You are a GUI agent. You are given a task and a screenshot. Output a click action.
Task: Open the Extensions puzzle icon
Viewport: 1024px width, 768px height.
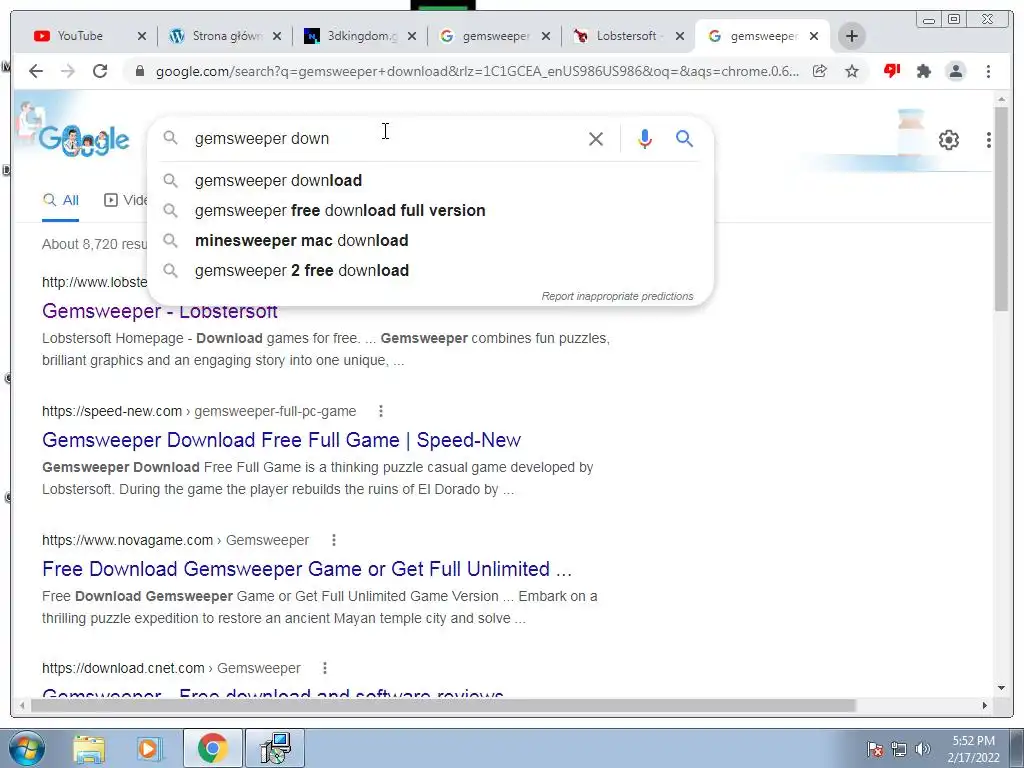(x=923, y=71)
